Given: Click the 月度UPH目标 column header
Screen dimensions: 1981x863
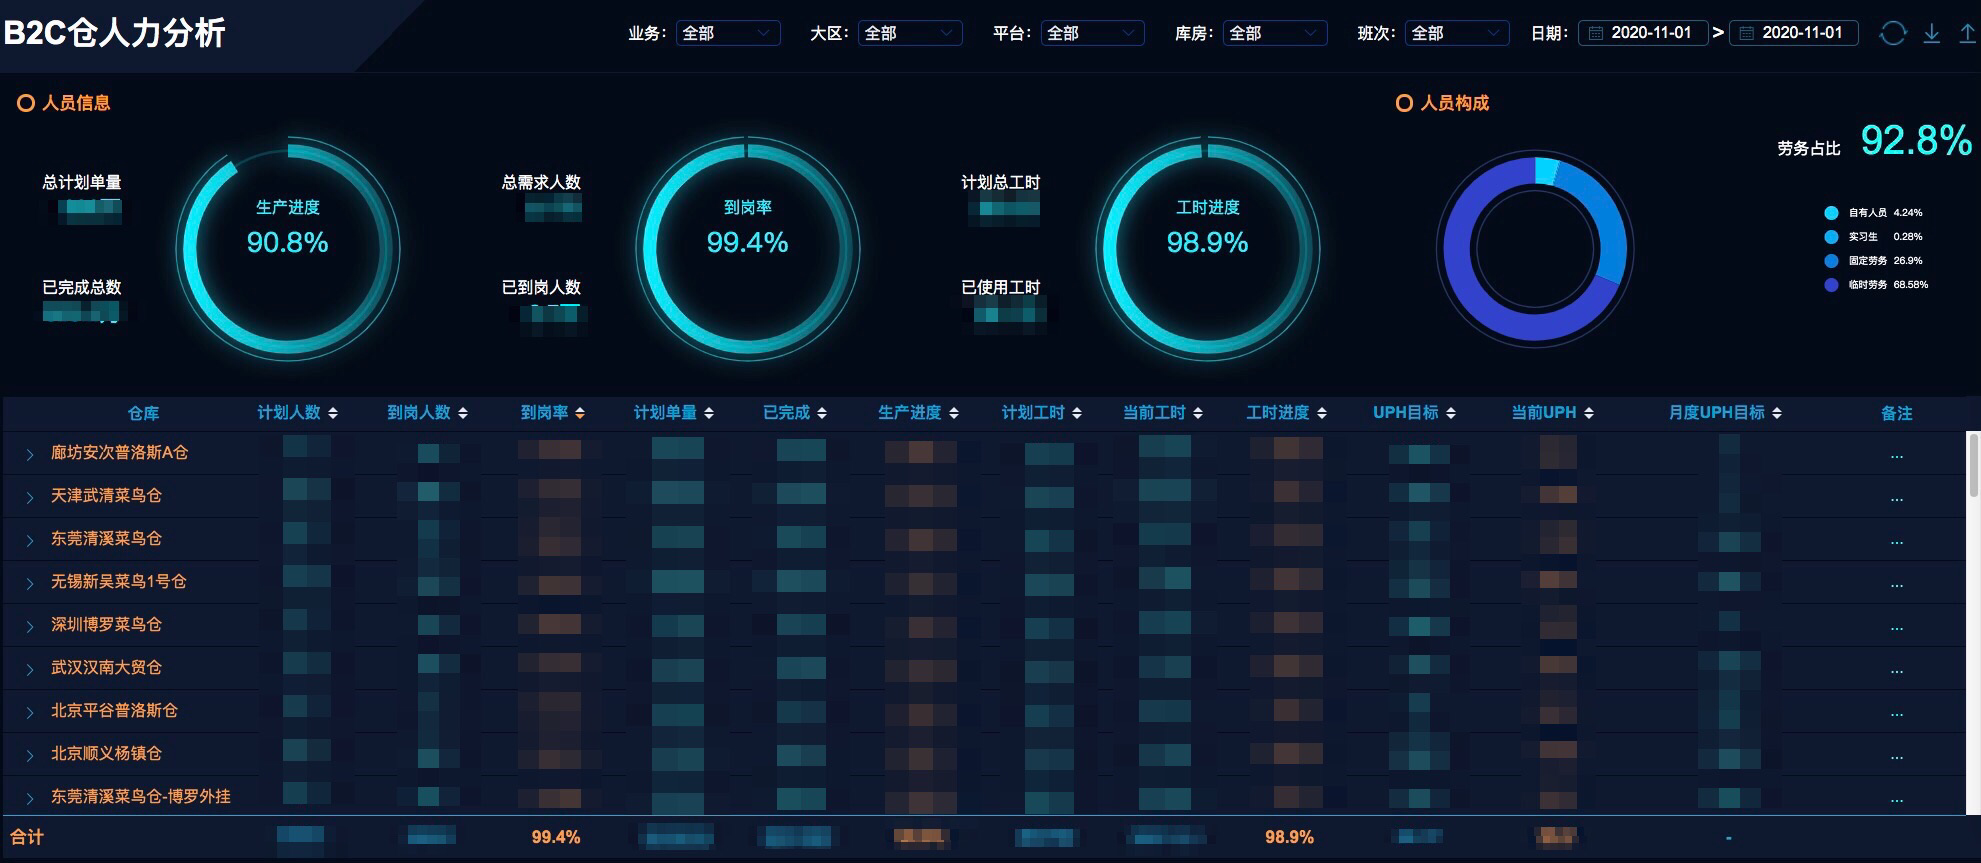Looking at the screenshot, I should (1716, 413).
